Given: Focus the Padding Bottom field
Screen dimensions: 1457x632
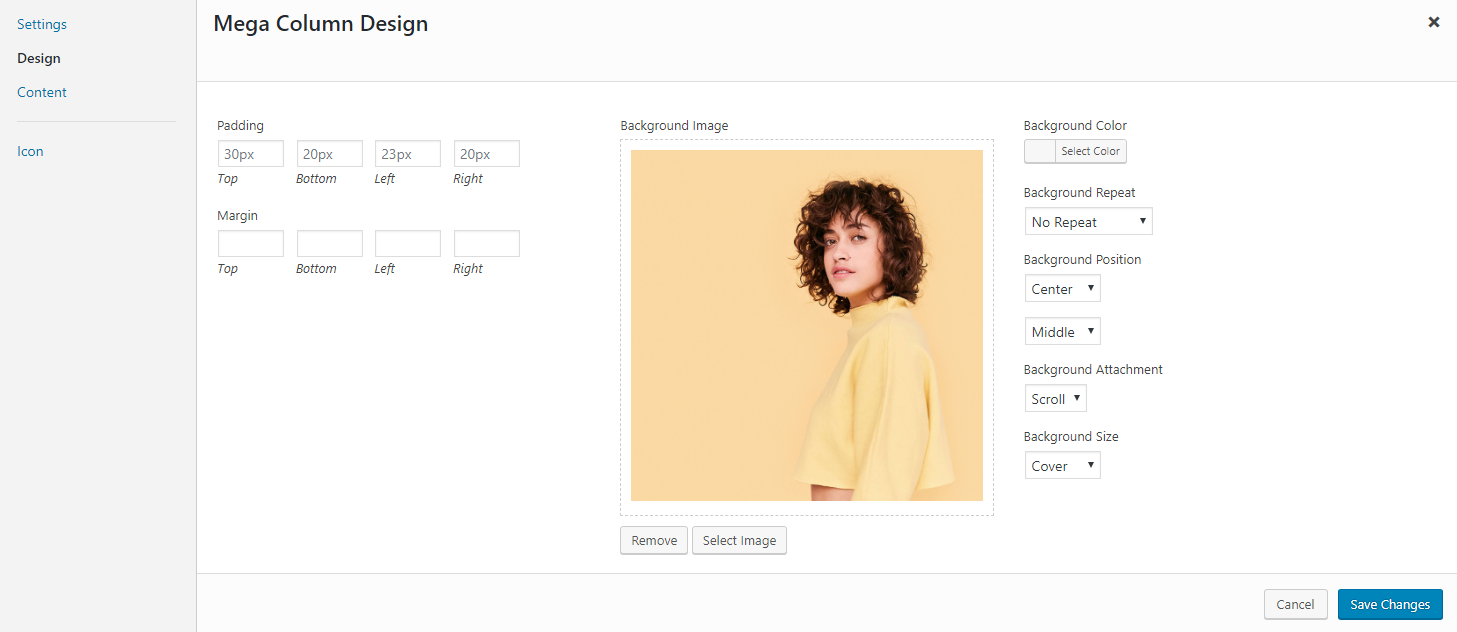Looking at the screenshot, I should click(x=329, y=154).
